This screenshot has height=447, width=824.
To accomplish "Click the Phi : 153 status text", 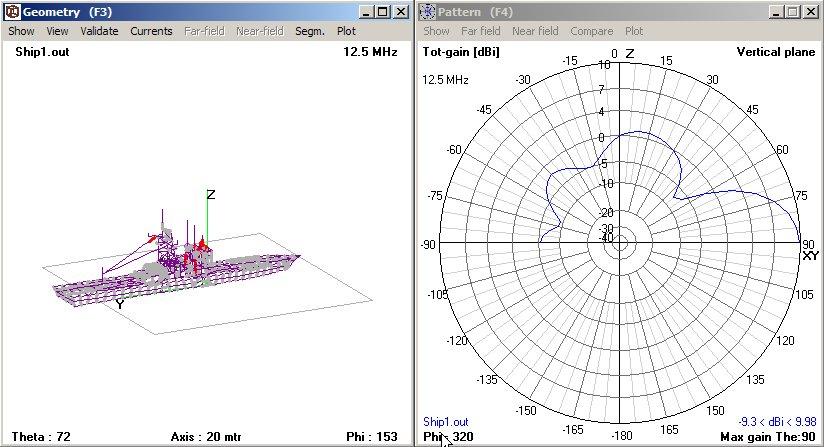I will click(x=372, y=436).
